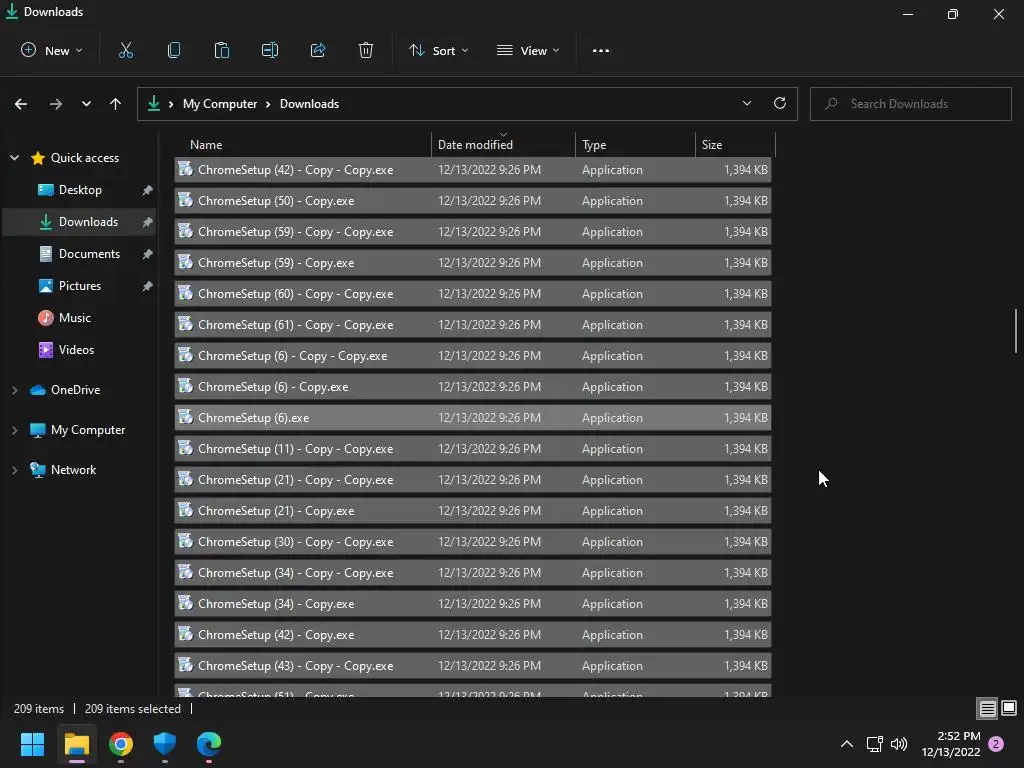Viewport: 1024px width, 768px height.
Task: Go up one folder level arrow
Action: point(116,104)
